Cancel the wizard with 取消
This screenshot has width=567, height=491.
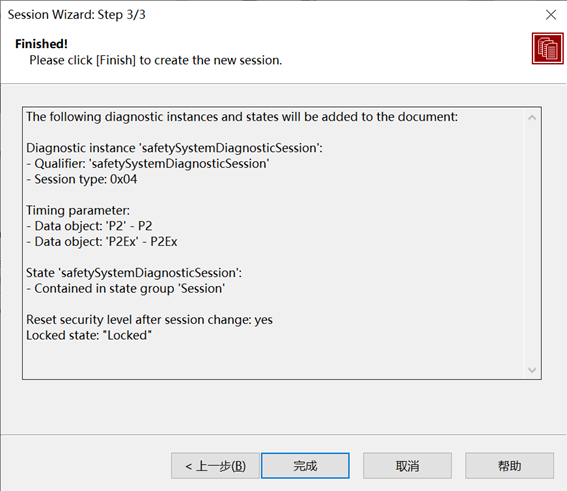pos(407,466)
